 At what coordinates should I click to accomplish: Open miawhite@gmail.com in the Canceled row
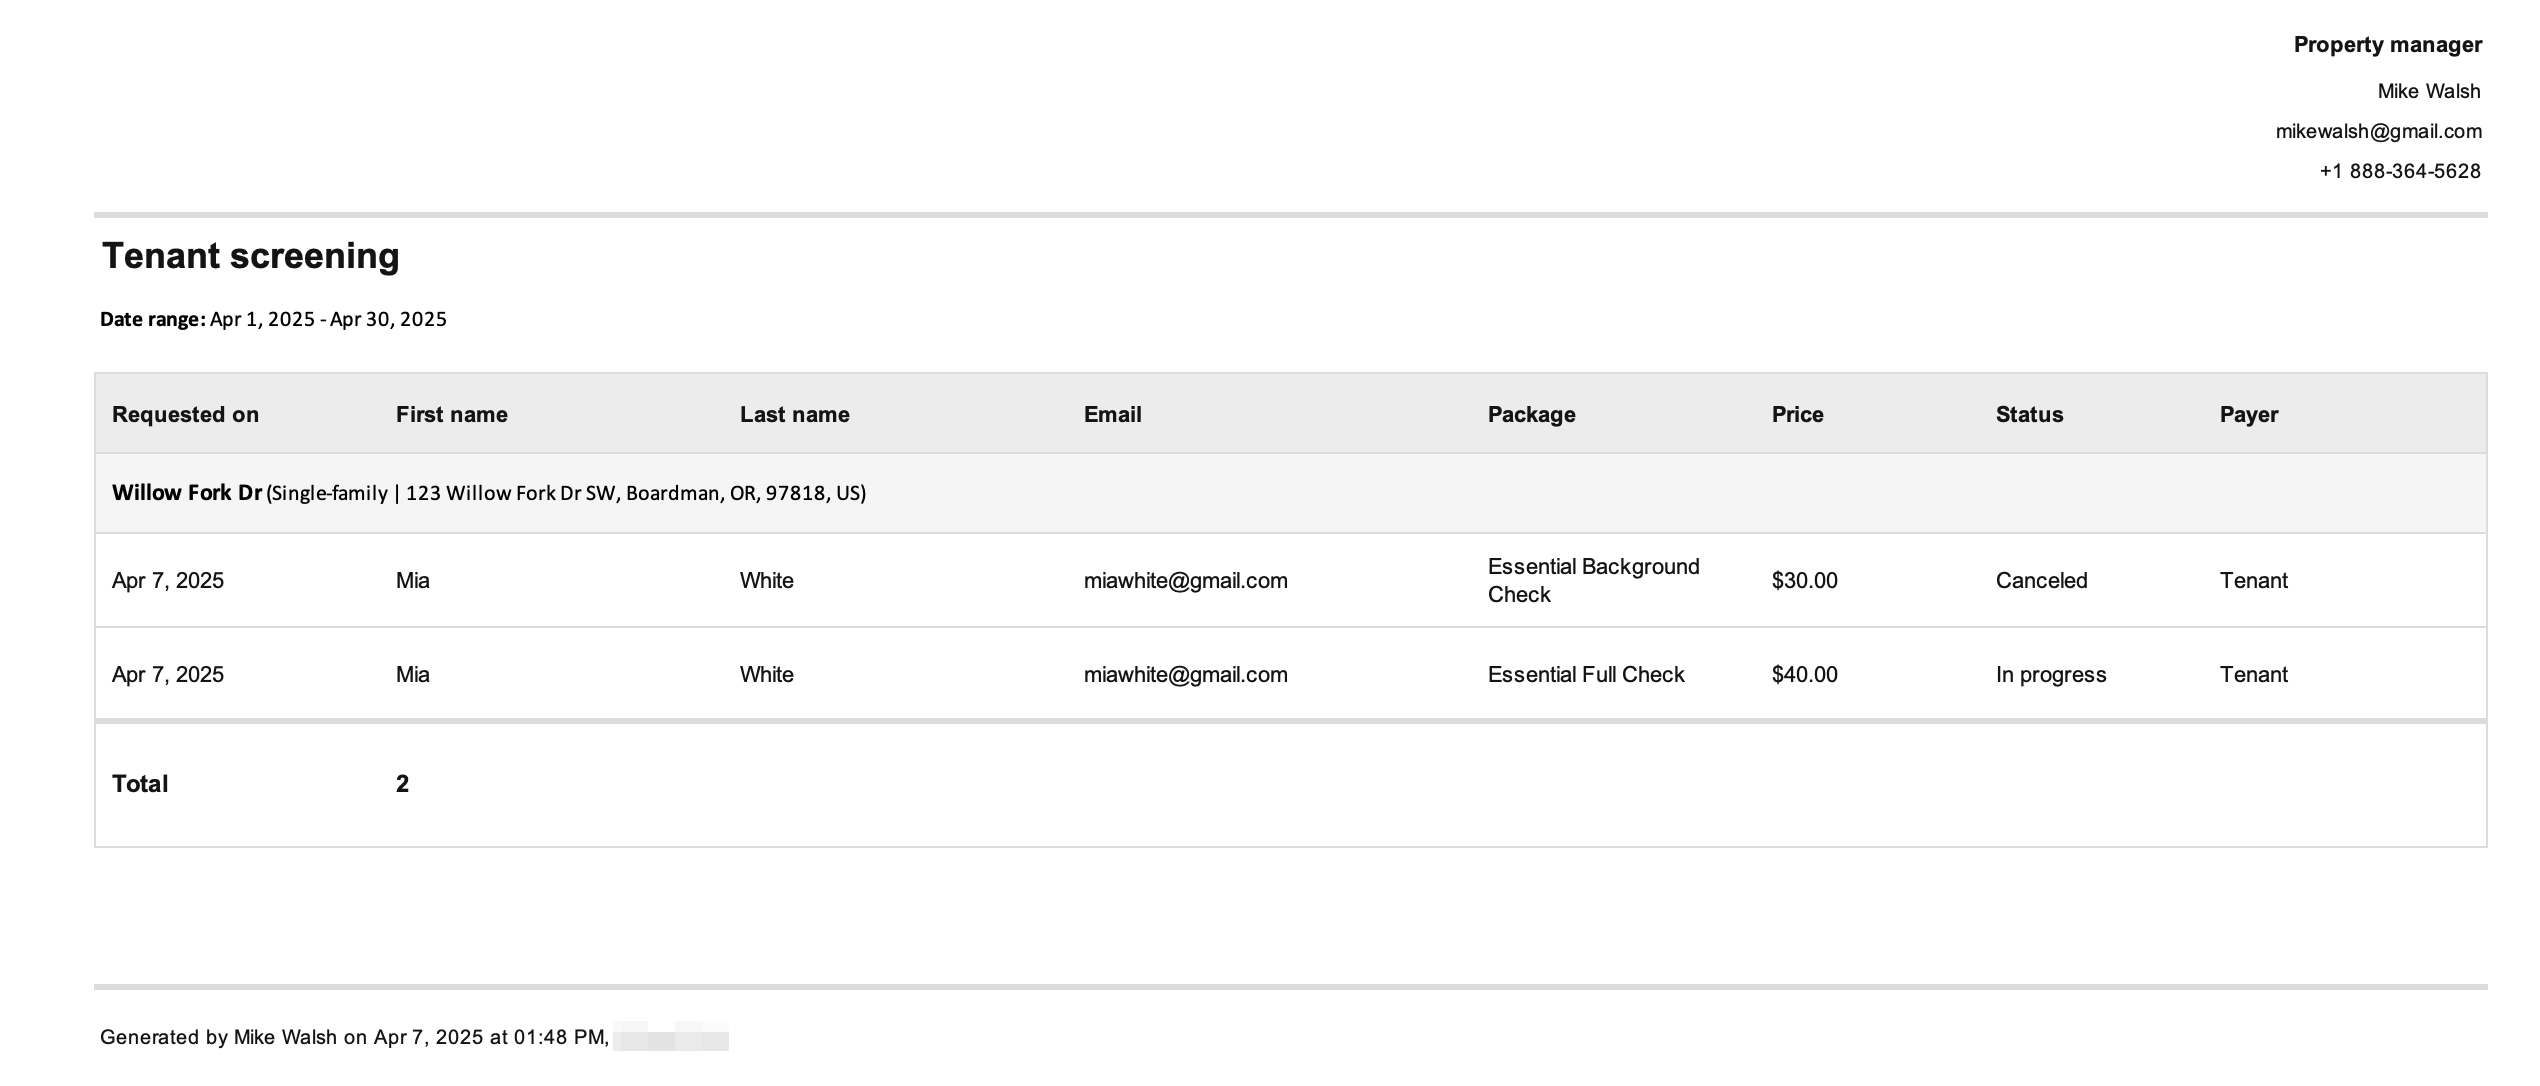(x=1185, y=580)
